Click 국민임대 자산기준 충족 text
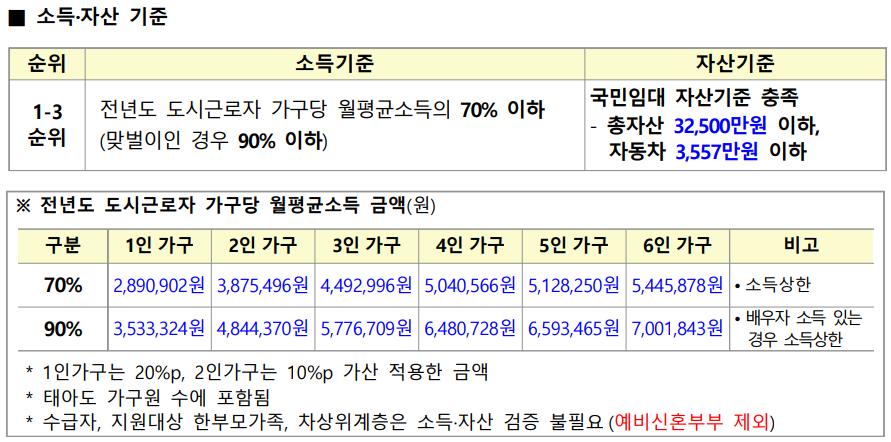 pyautogui.click(x=694, y=97)
